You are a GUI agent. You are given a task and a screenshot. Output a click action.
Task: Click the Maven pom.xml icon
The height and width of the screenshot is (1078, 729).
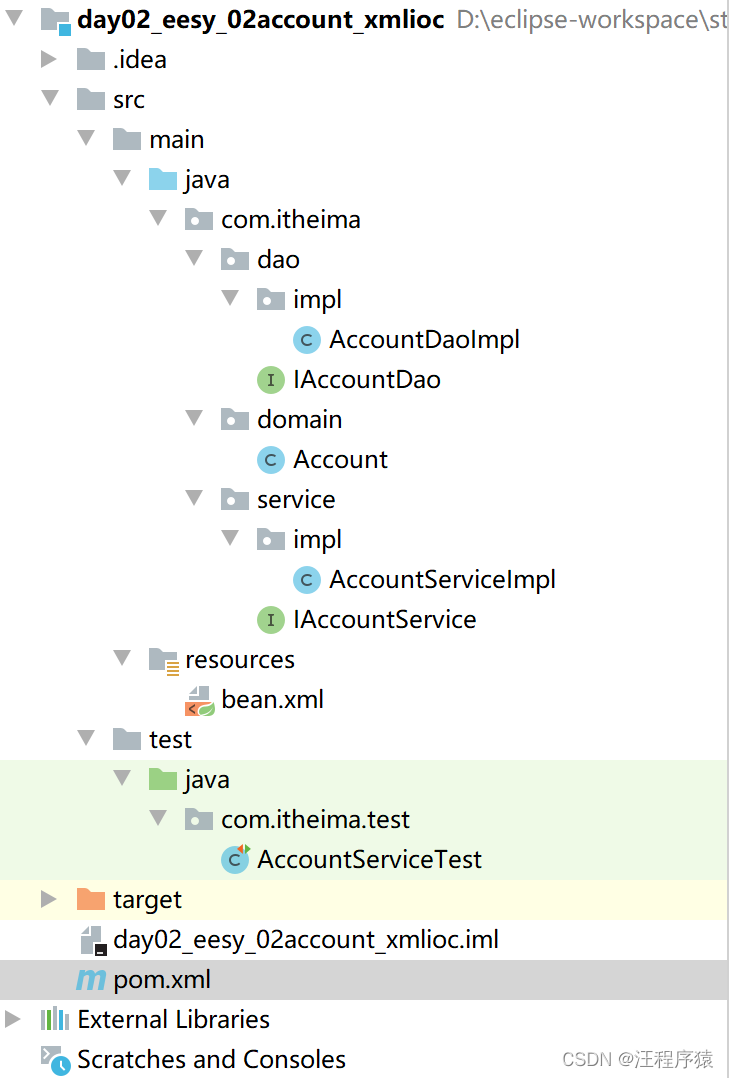tap(91, 980)
